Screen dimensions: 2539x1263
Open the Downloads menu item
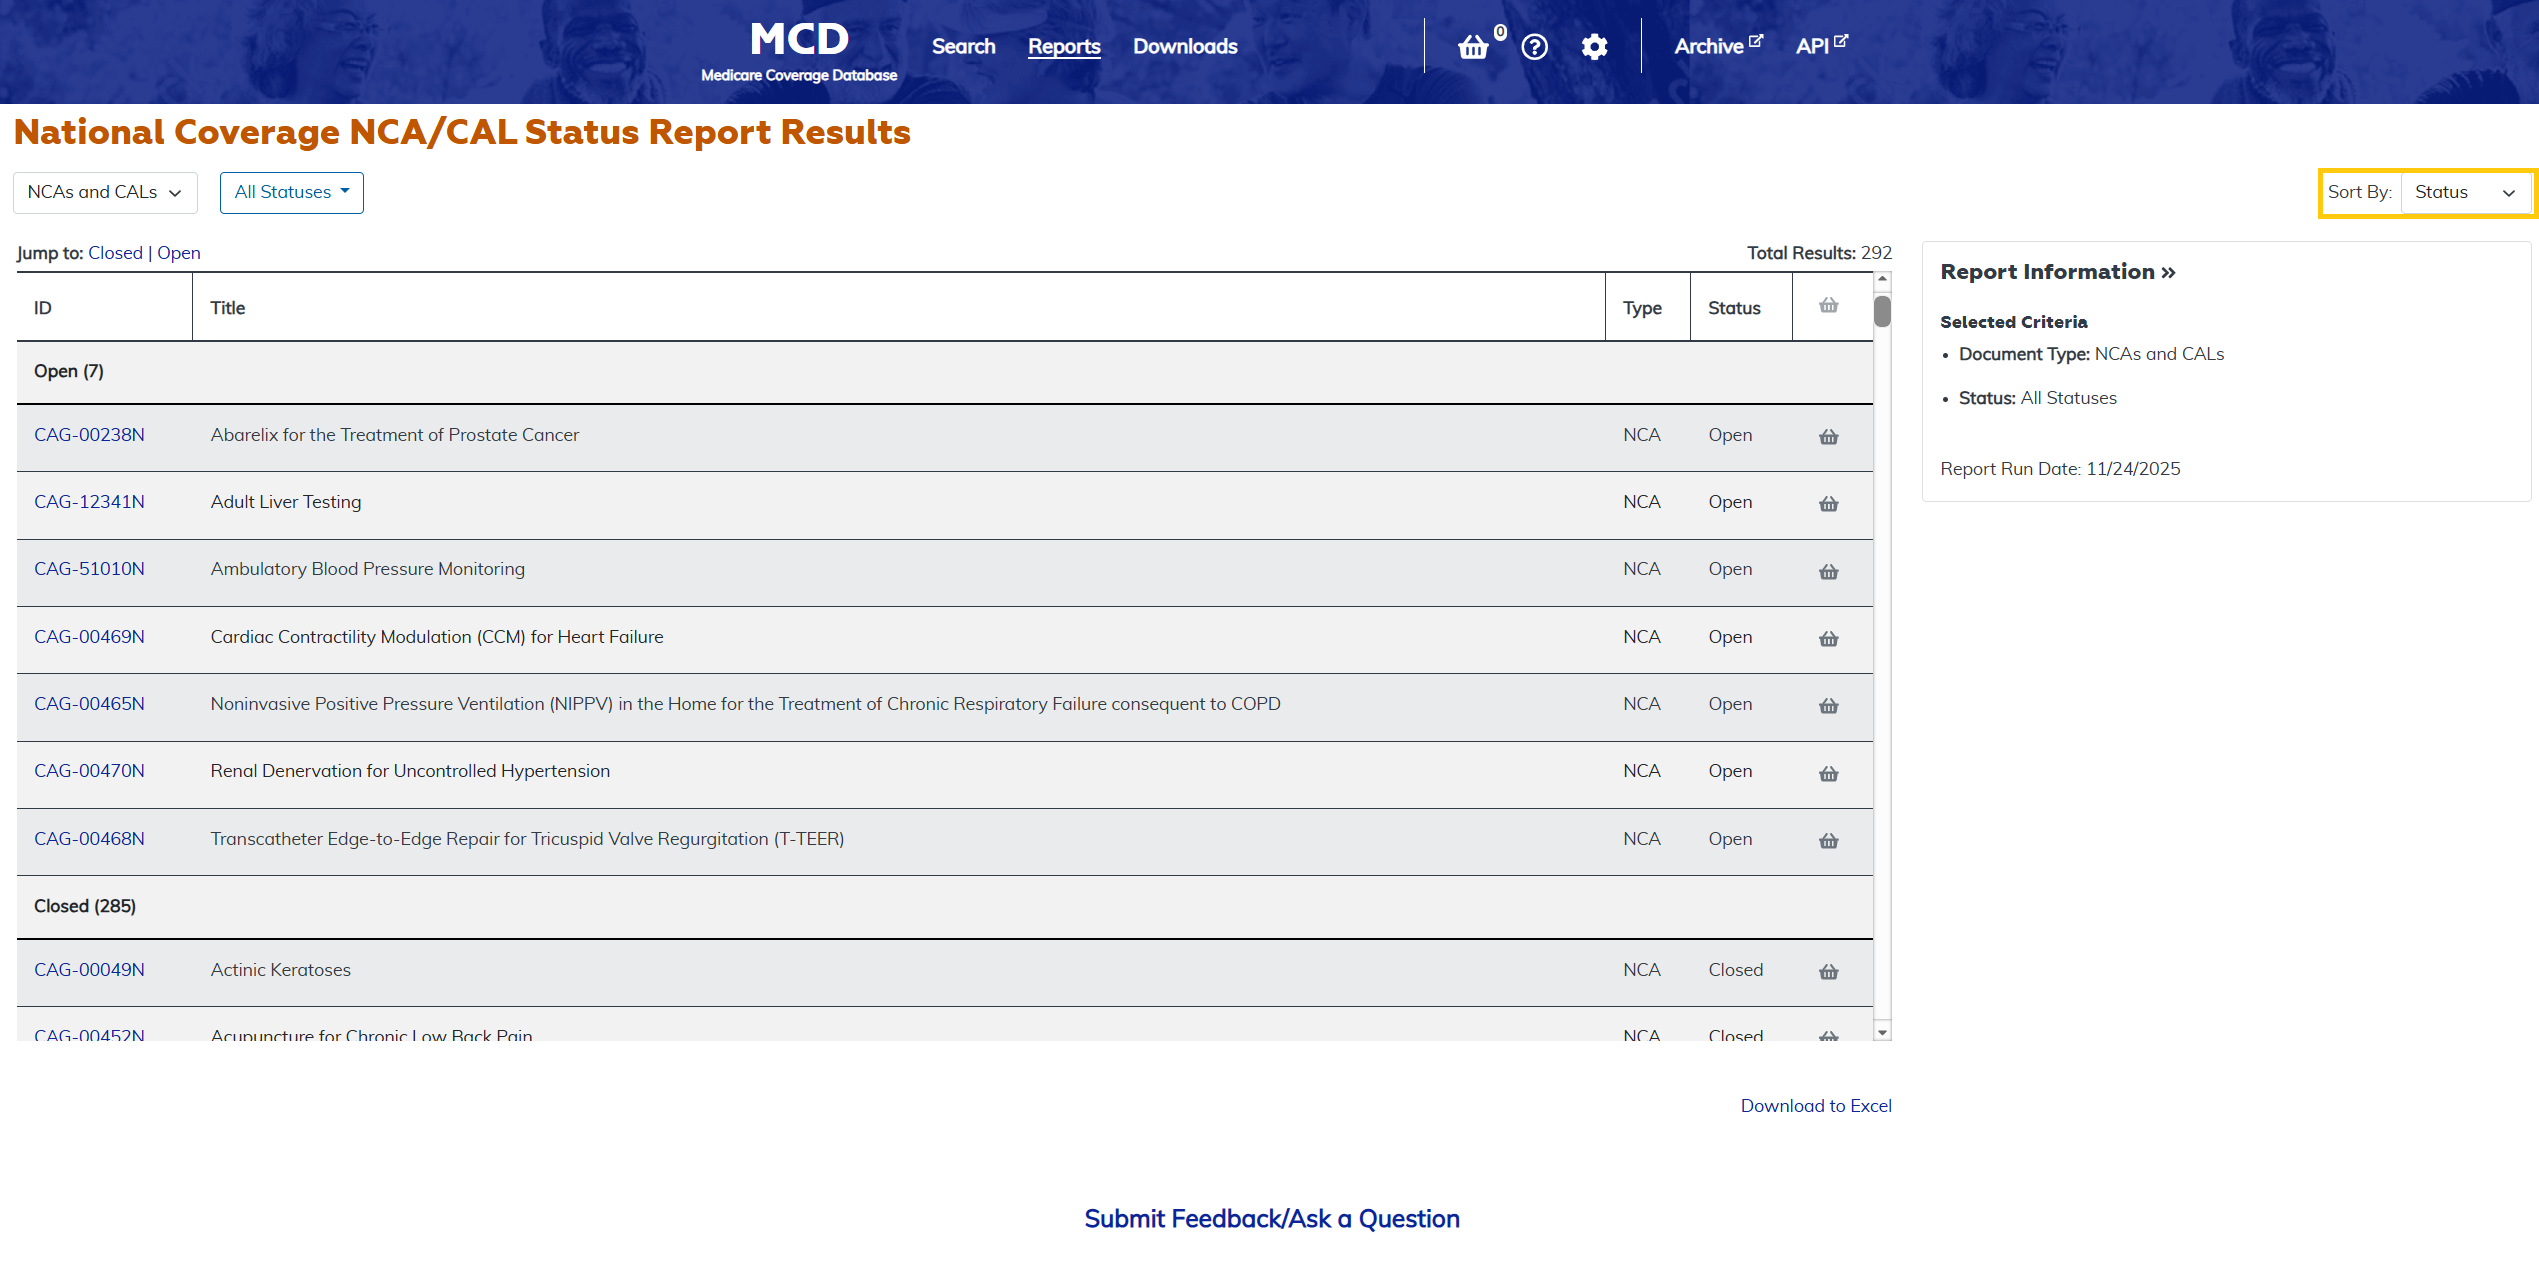[x=1184, y=46]
